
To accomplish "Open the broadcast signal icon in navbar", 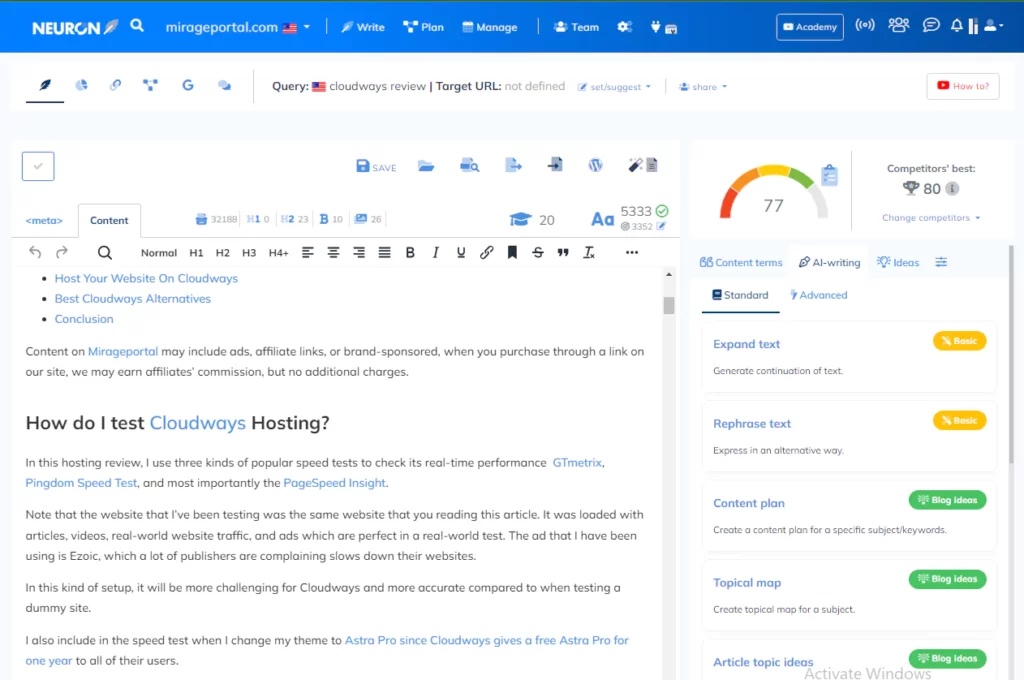I will click(x=865, y=25).
